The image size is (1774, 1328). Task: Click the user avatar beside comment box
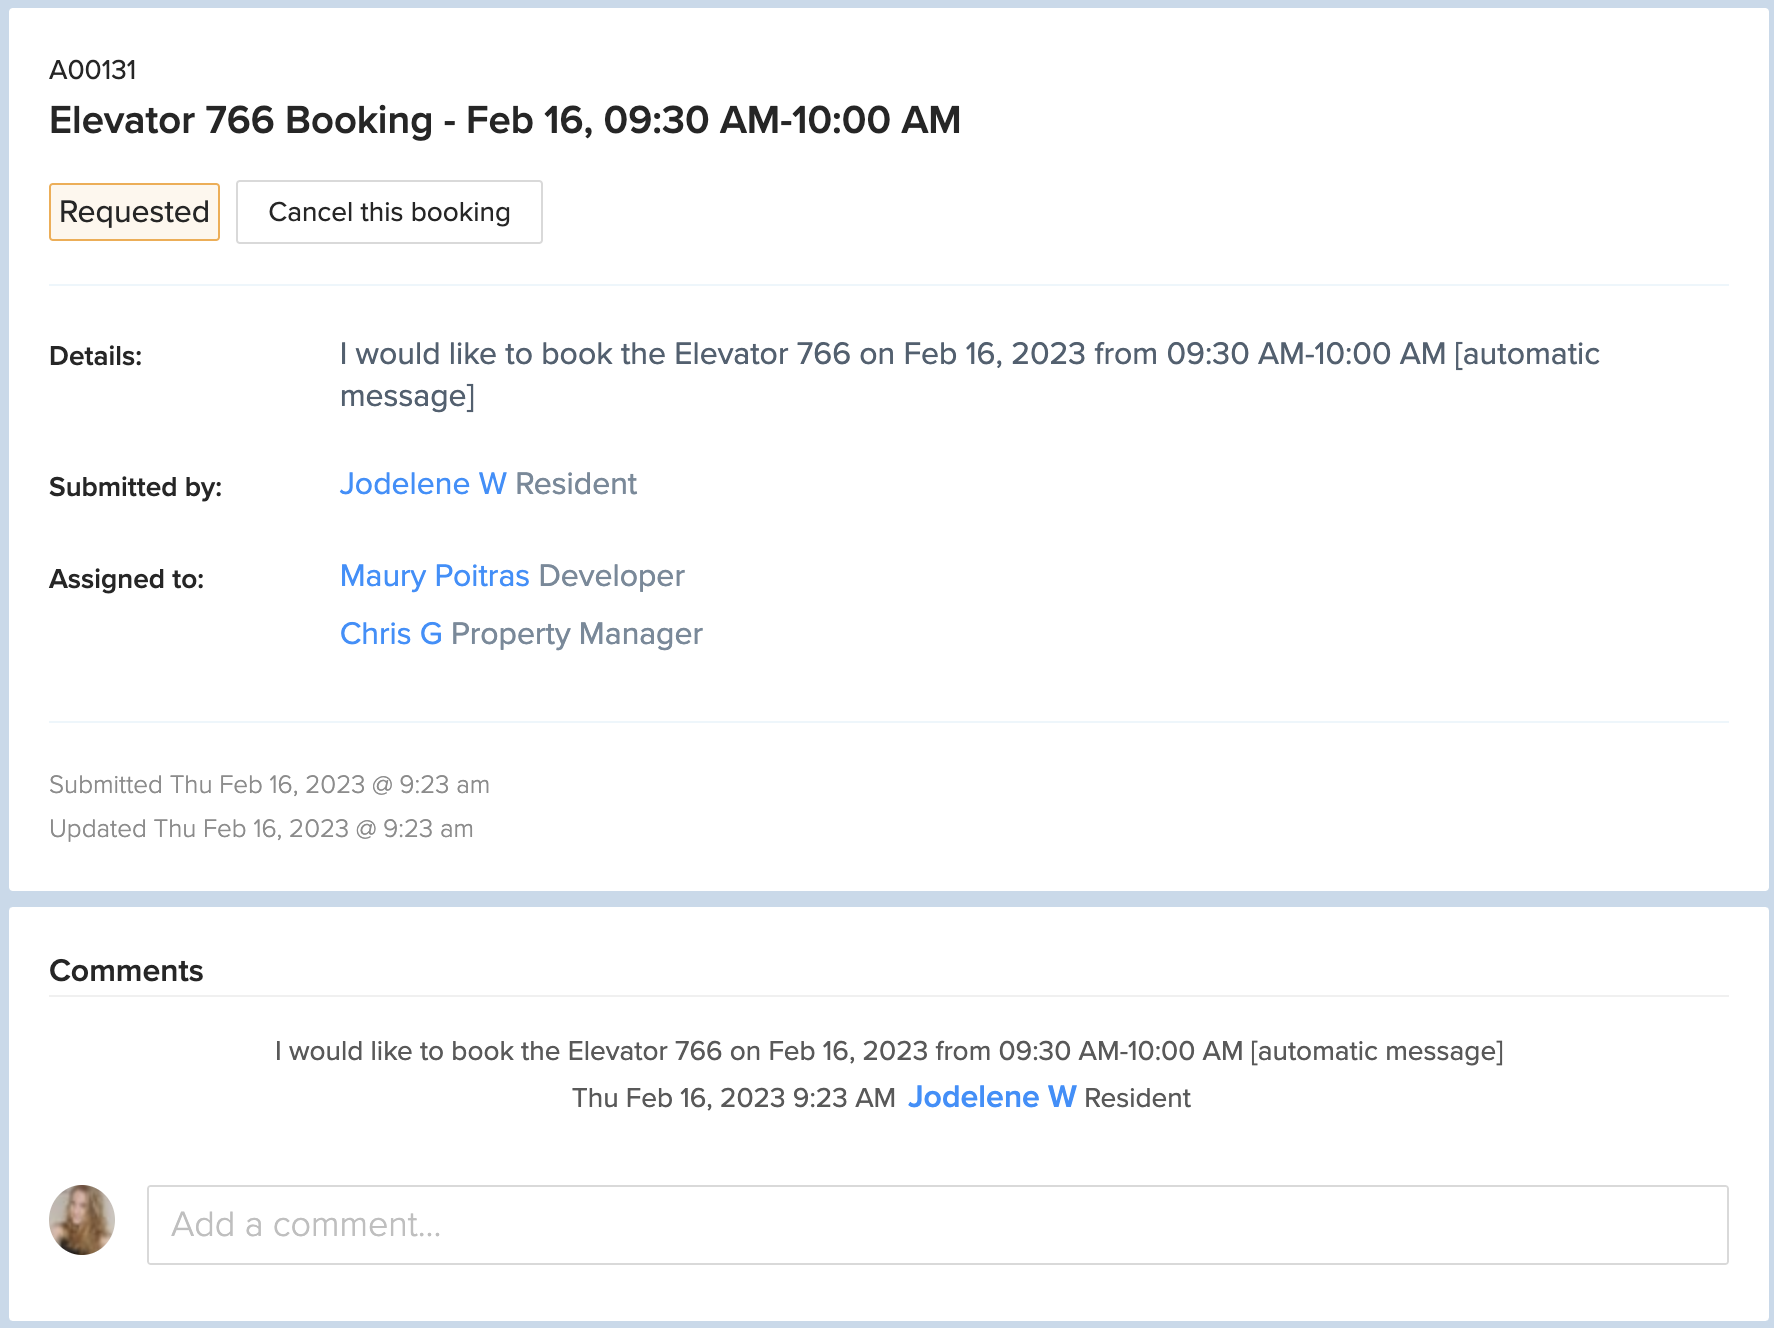point(82,1220)
